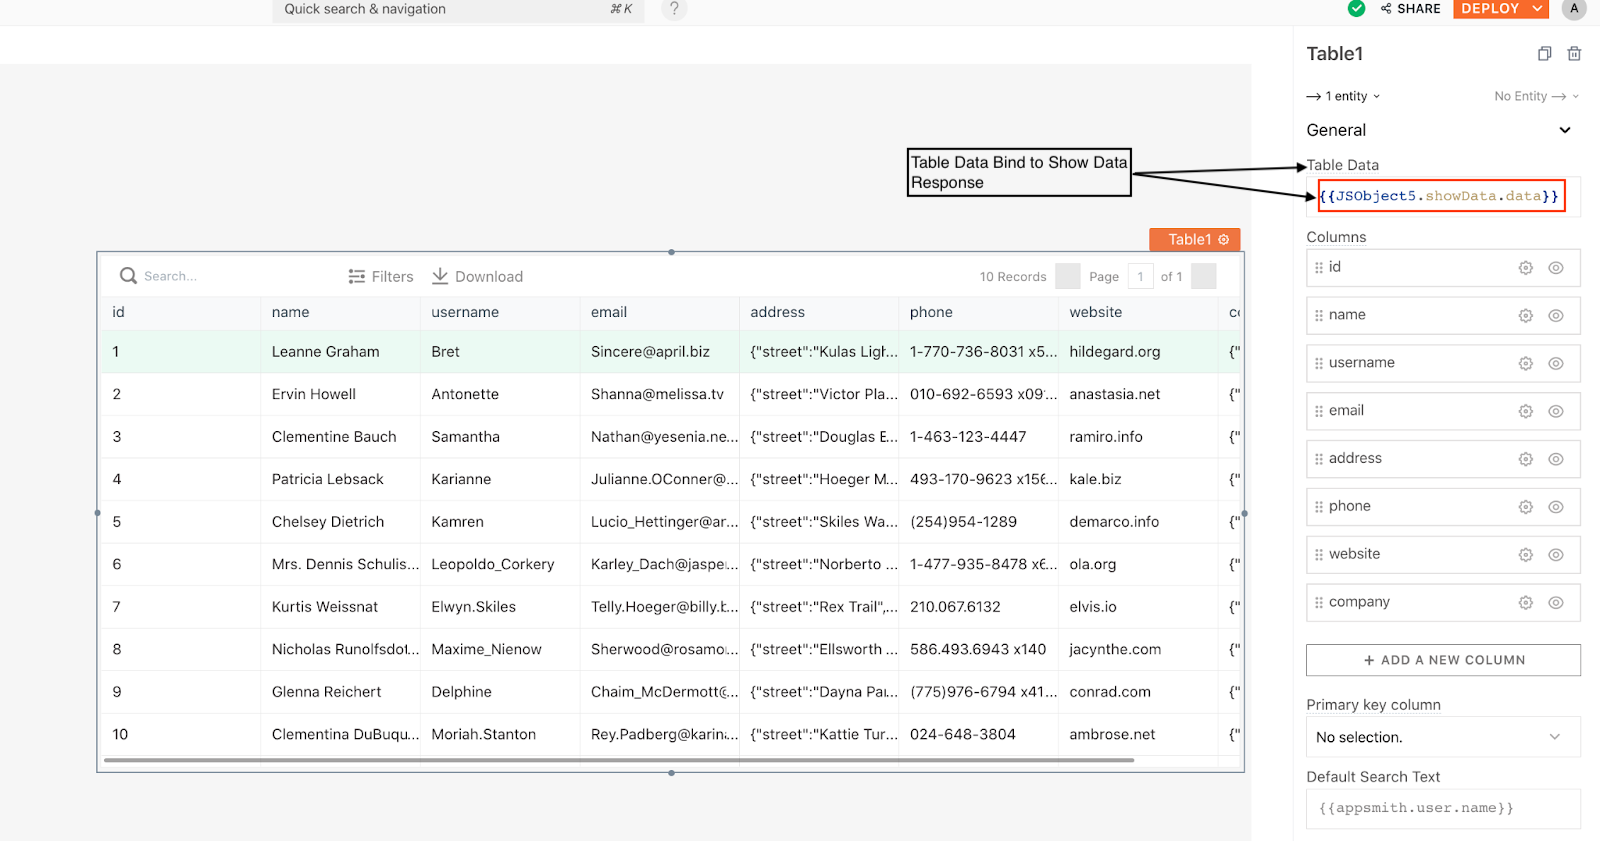Click the table's horizontal scrollbar
This screenshot has height=841, width=1600.
pos(618,760)
